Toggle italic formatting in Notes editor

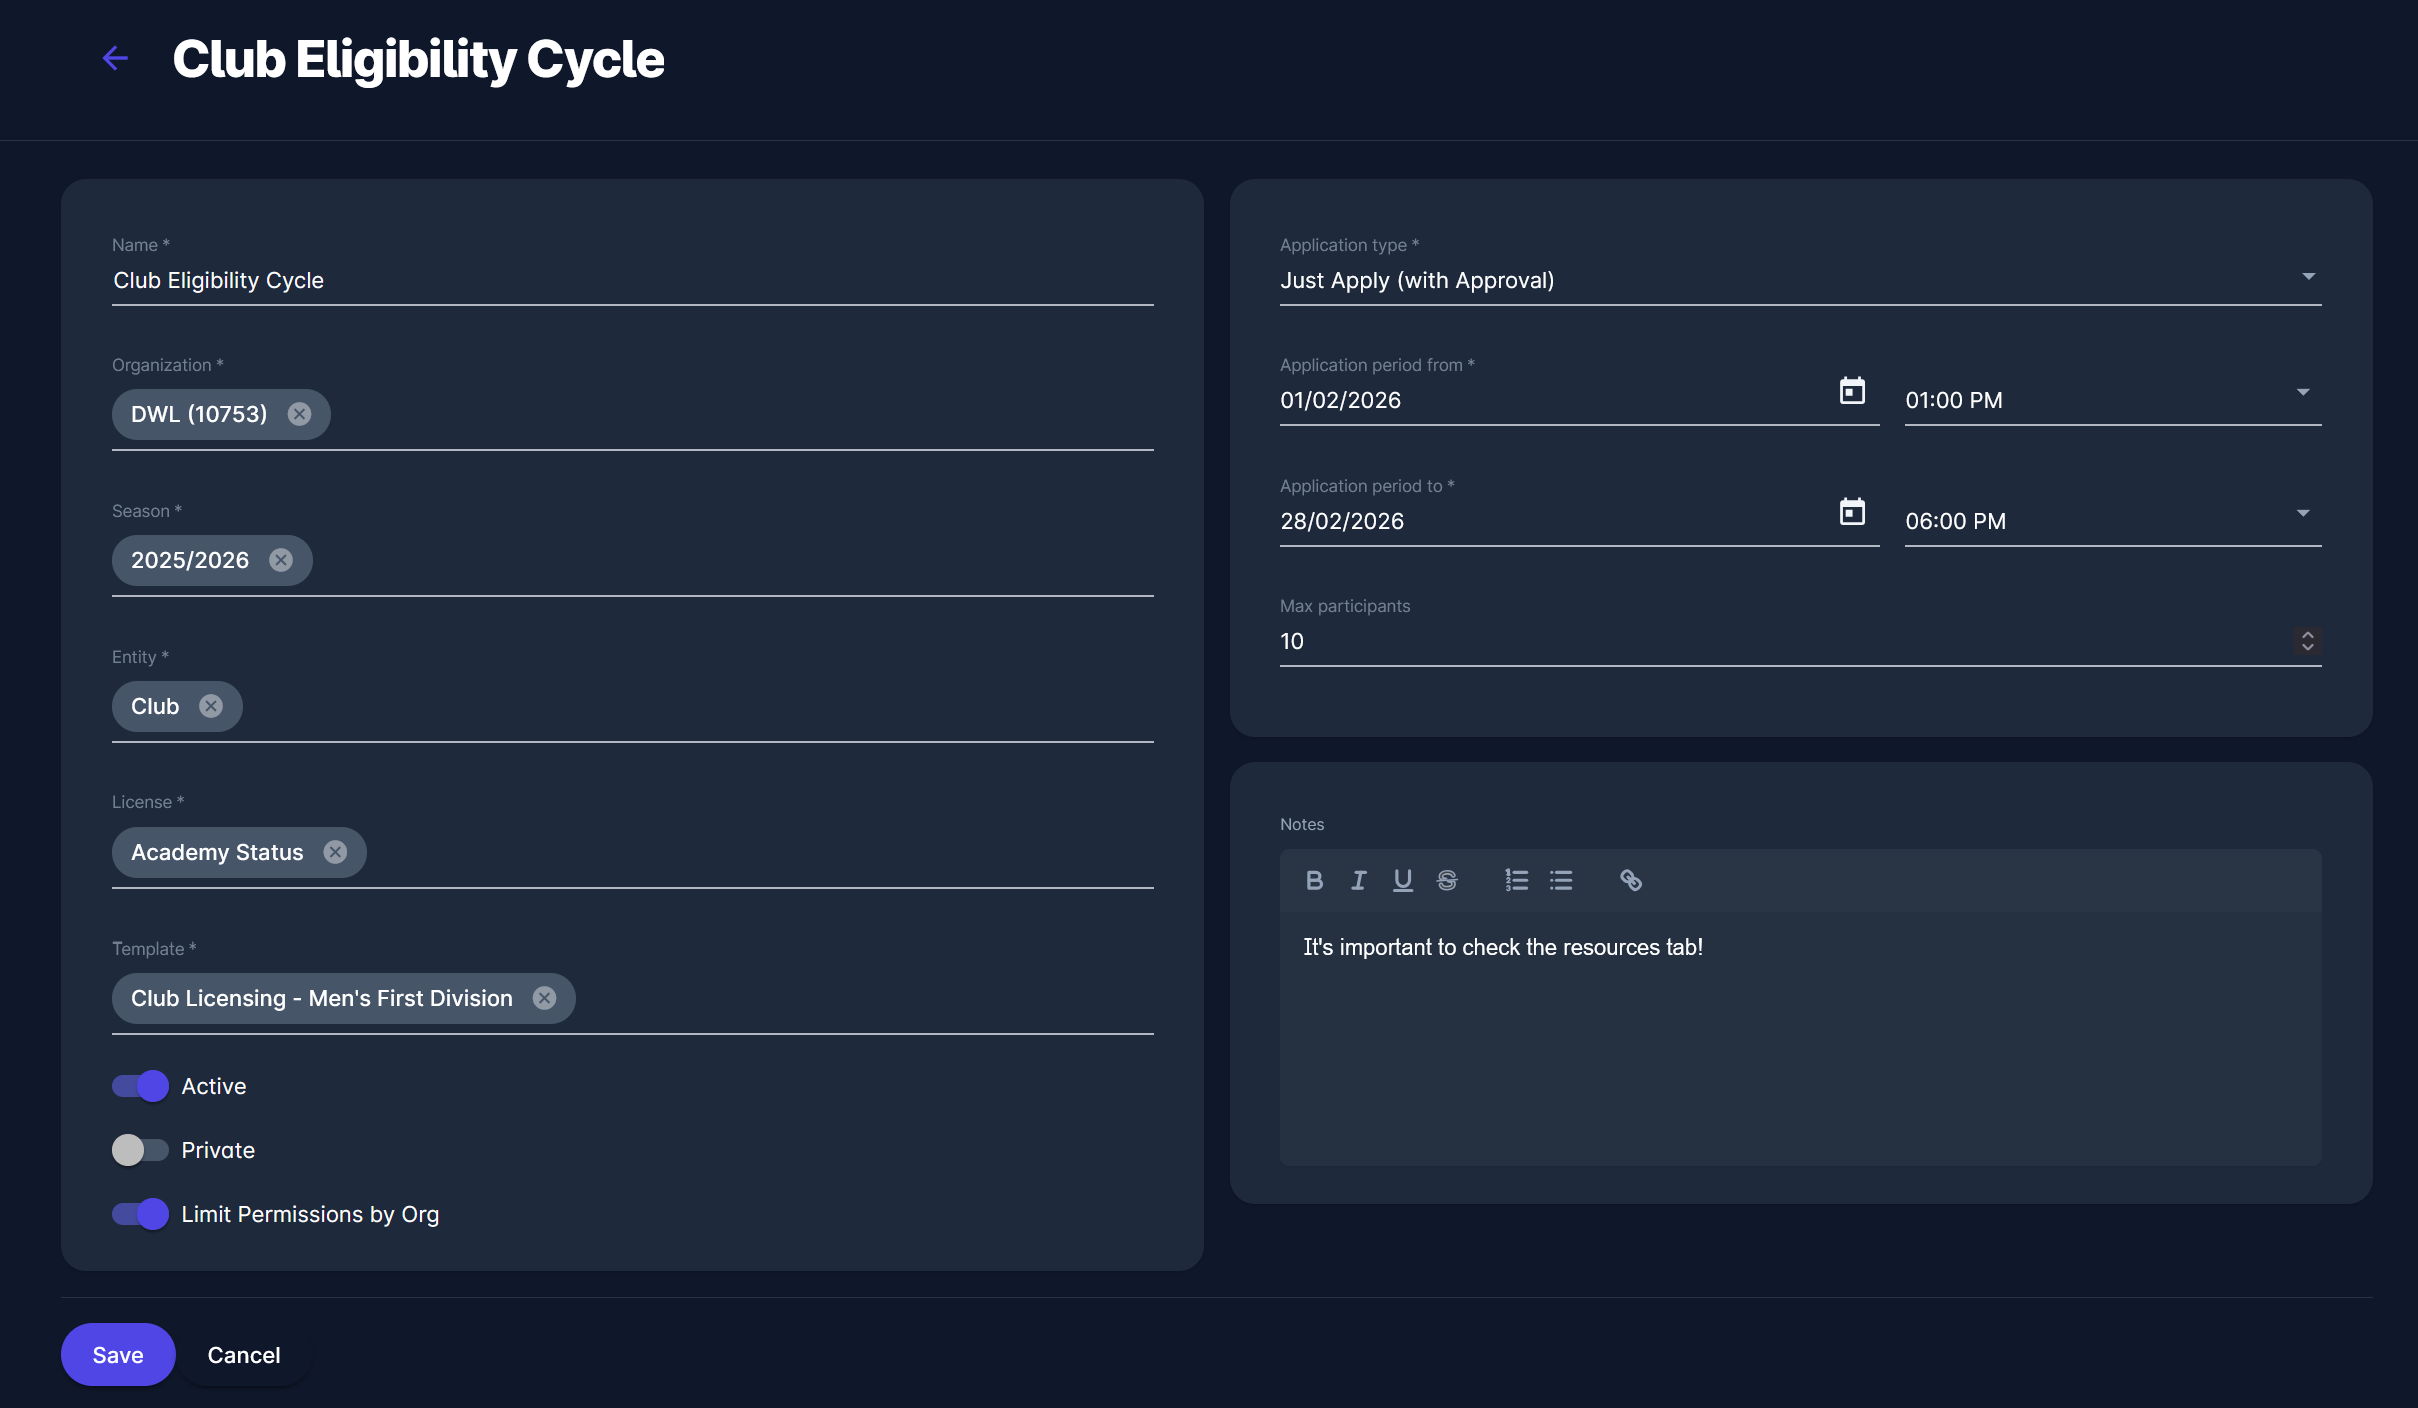coord(1358,880)
